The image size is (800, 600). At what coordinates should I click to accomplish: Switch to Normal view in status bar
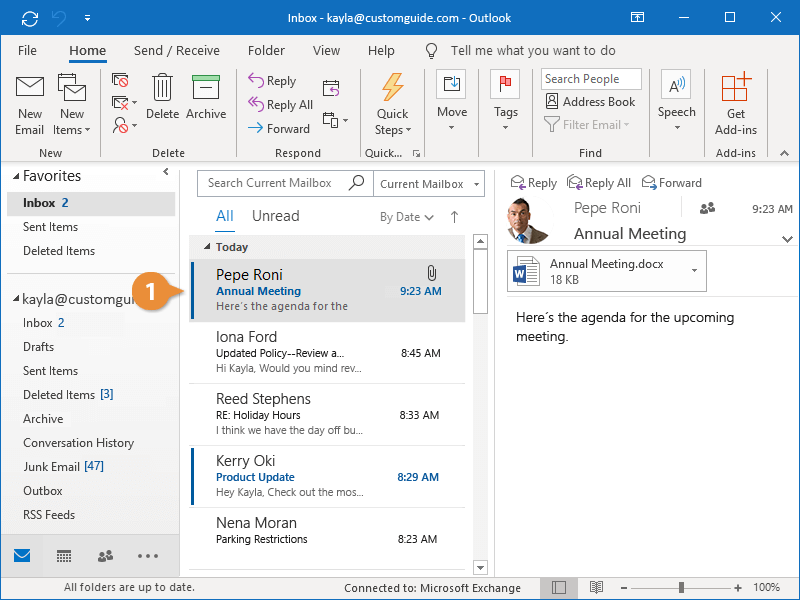[559, 588]
